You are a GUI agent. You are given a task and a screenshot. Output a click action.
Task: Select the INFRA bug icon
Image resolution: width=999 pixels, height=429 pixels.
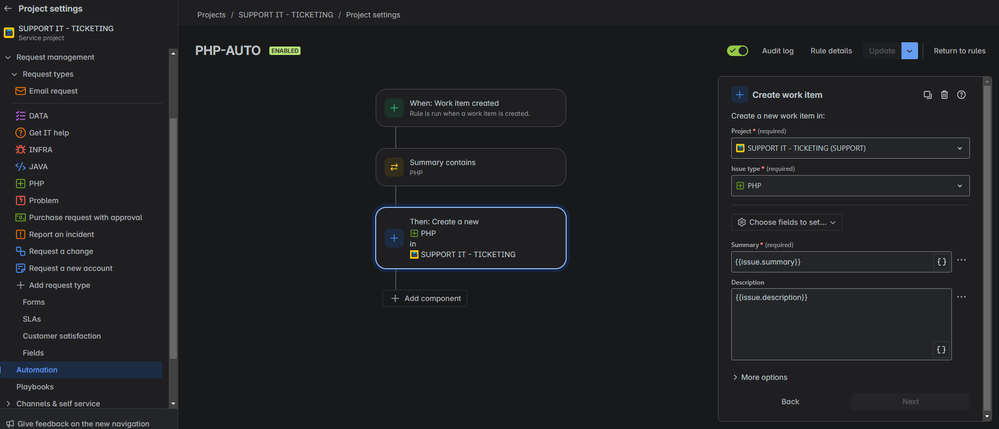click(x=20, y=150)
